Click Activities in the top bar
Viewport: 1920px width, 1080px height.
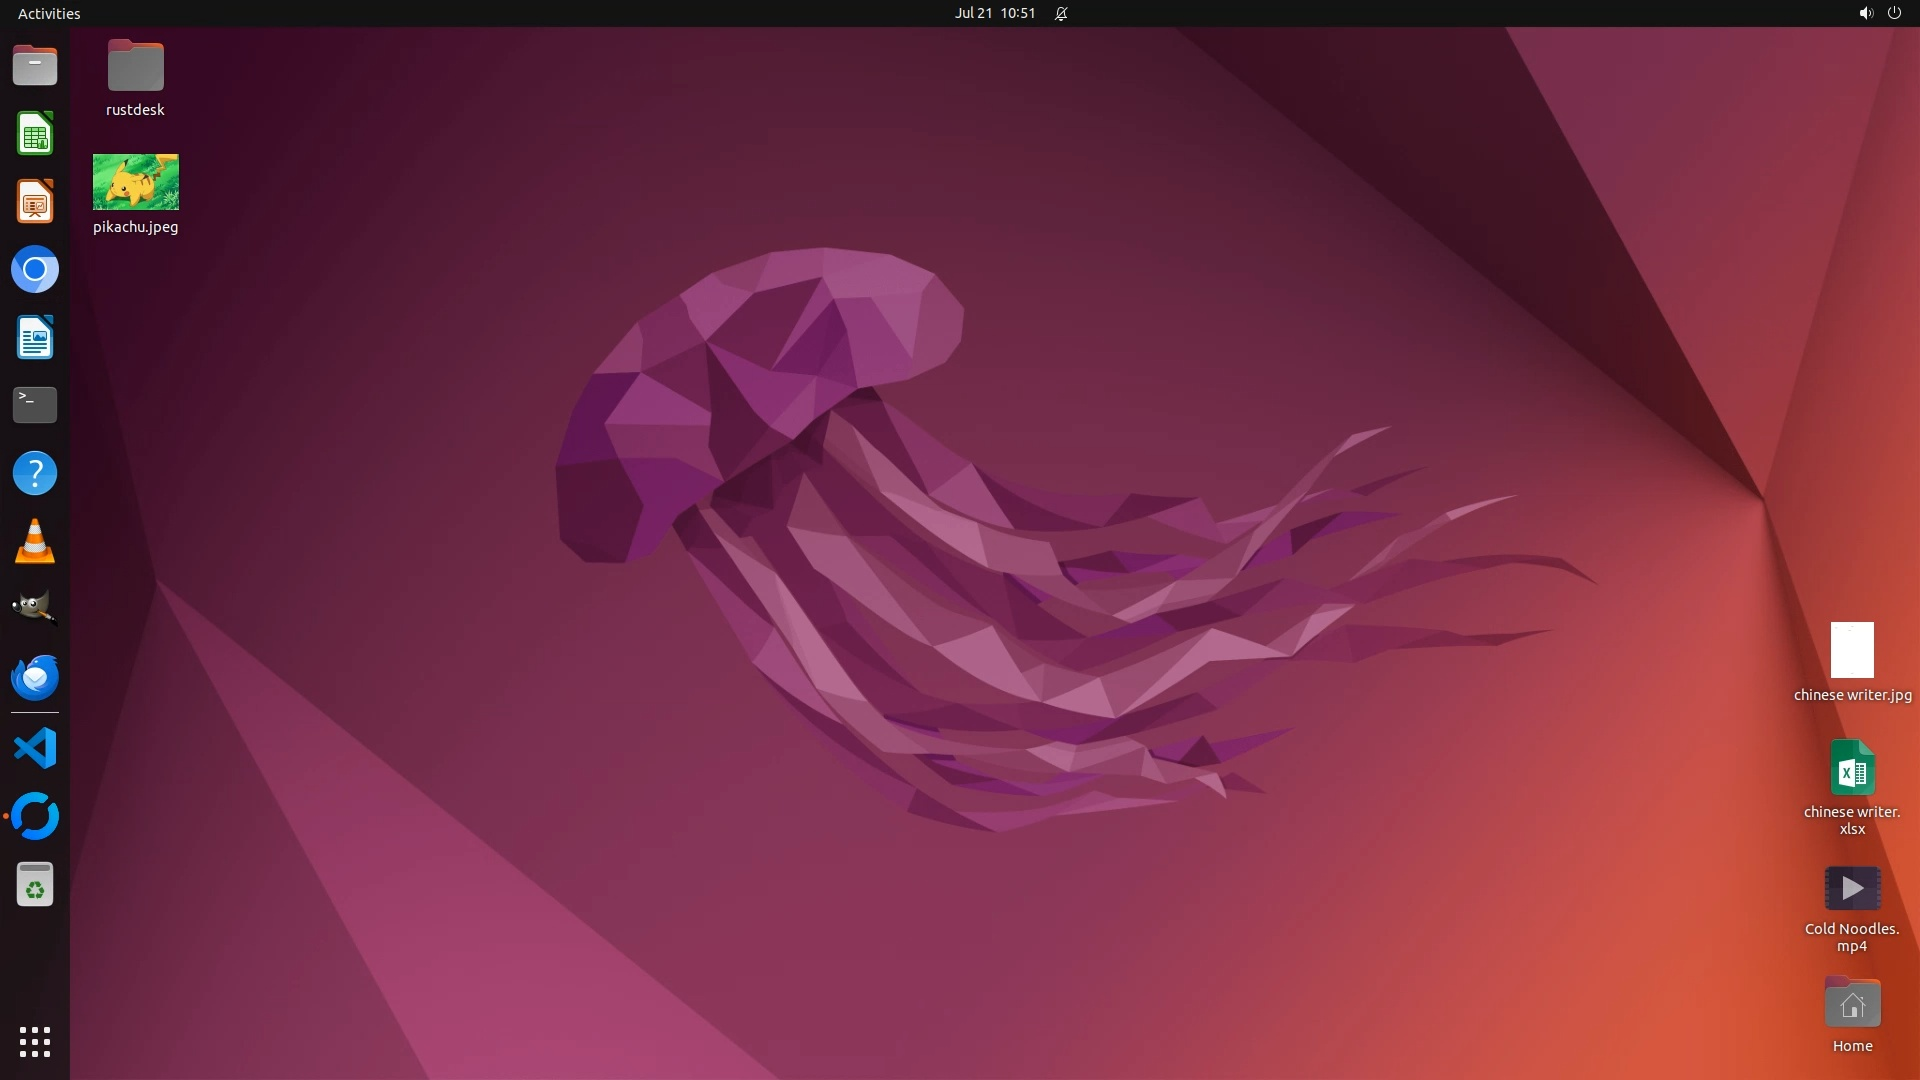[49, 13]
